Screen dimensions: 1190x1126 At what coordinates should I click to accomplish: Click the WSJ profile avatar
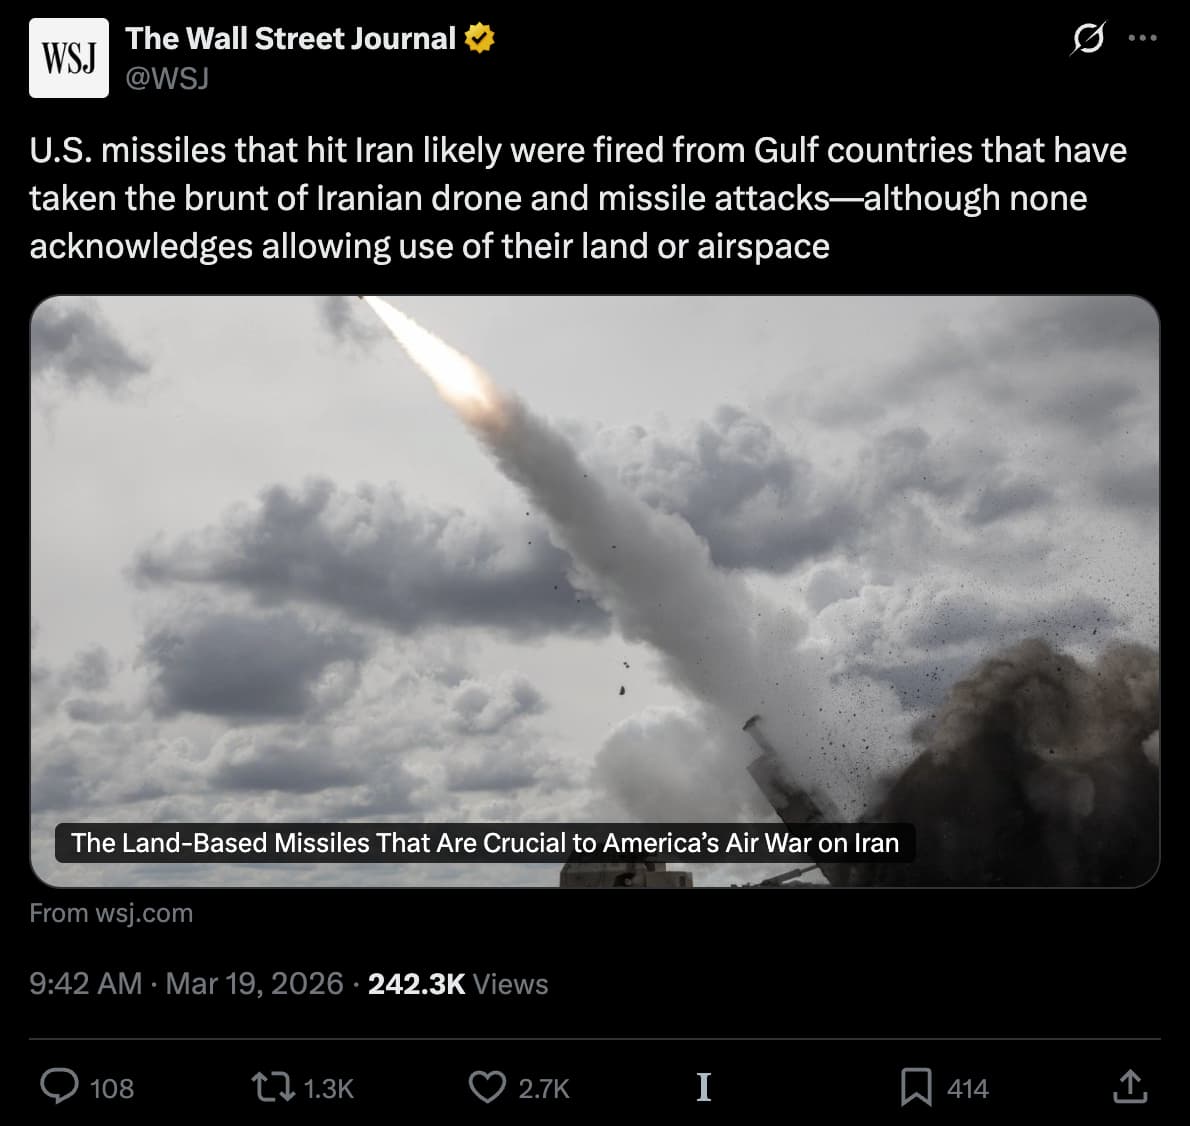pos(68,57)
